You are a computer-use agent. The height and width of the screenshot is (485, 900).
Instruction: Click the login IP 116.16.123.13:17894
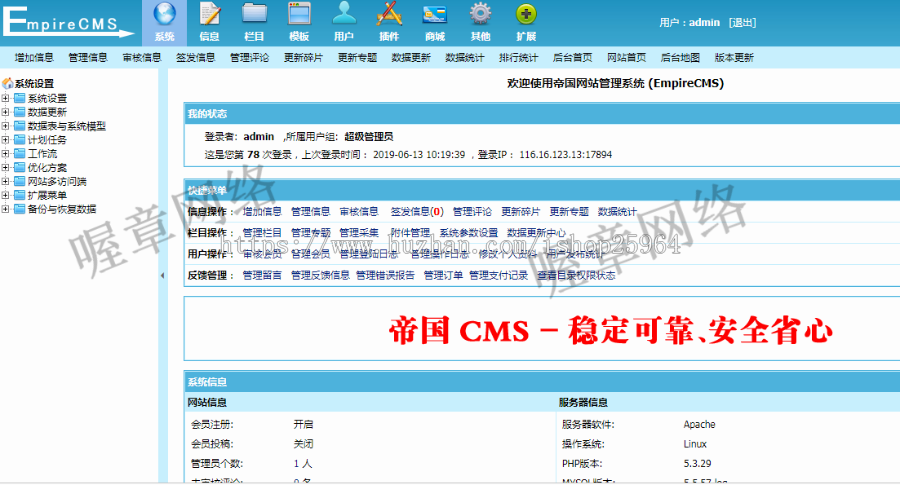[x=565, y=155]
